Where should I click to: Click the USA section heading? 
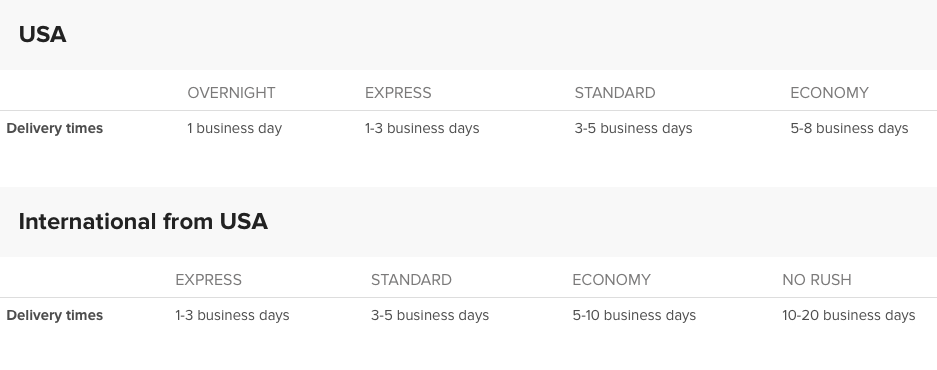coord(42,35)
